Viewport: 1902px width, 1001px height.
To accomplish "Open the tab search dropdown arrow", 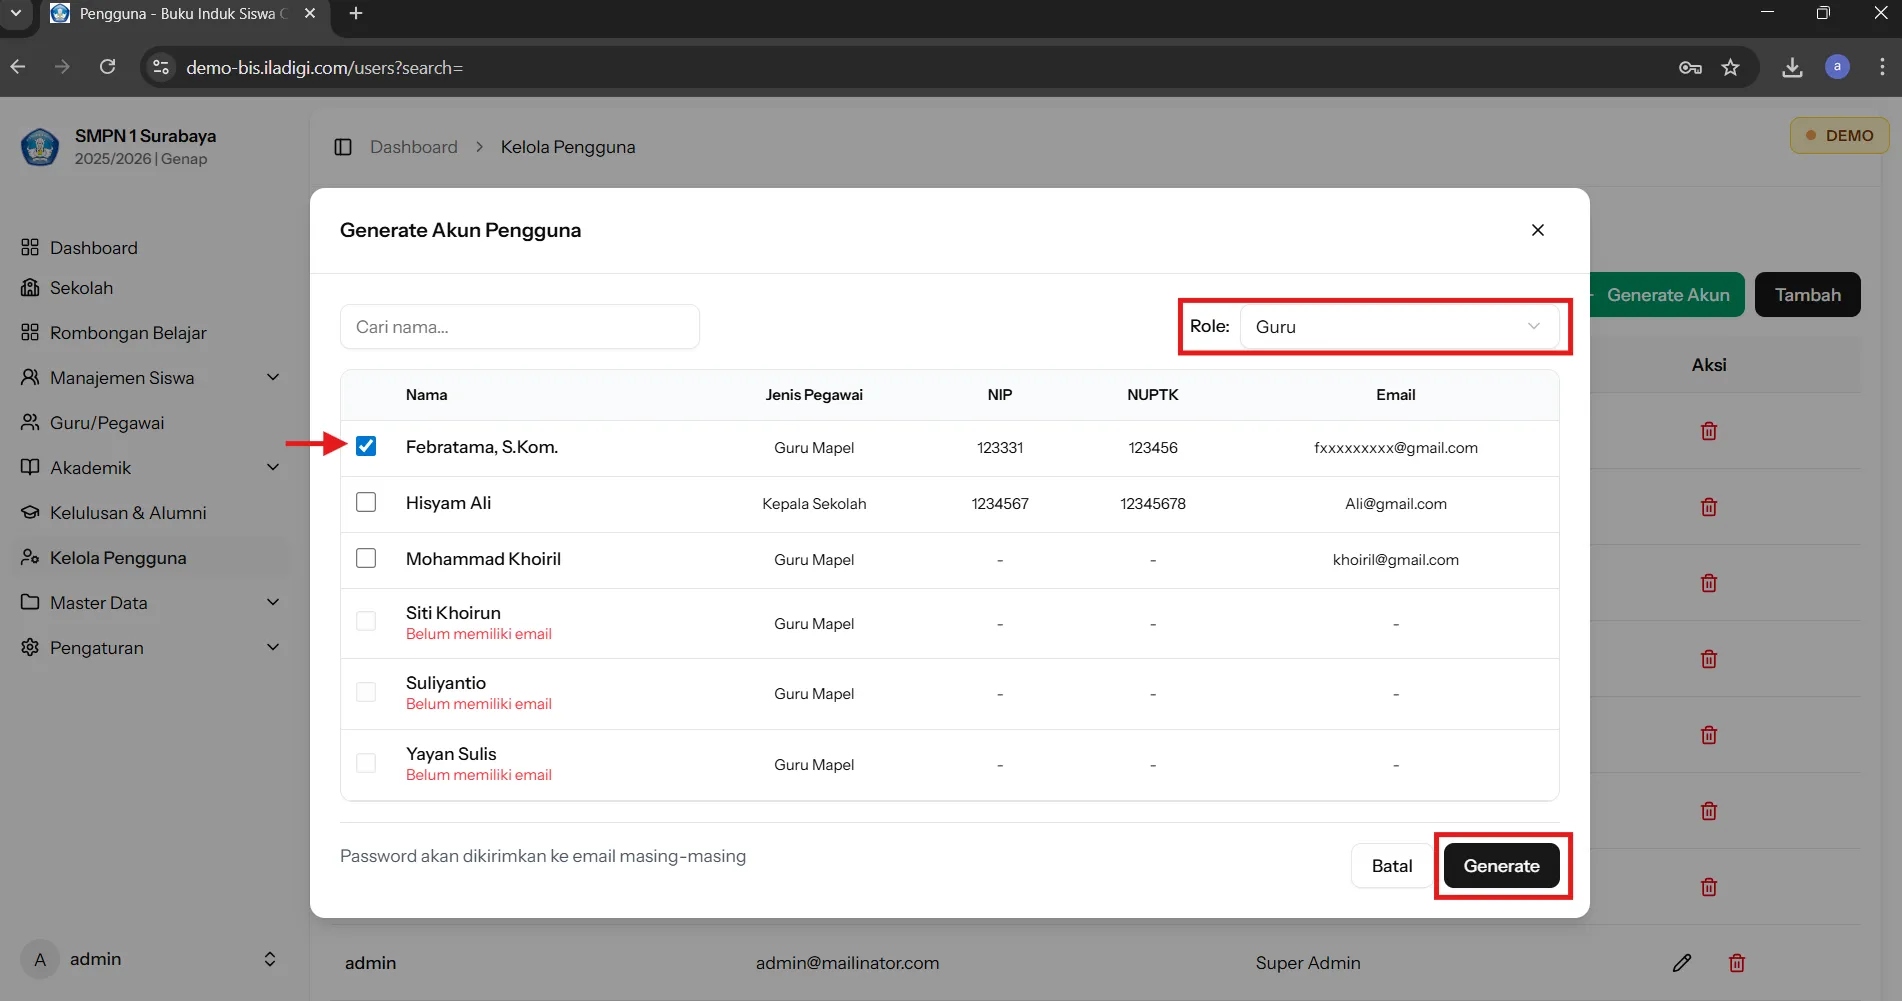I will pyautogui.click(x=16, y=14).
